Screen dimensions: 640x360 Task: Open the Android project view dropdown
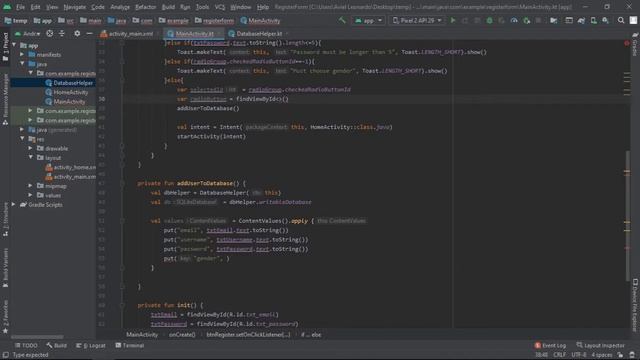pyautogui.click(x=28, y=33)
